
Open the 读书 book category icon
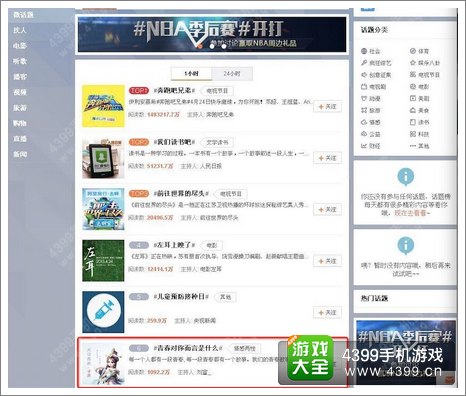tap(413, 122)
